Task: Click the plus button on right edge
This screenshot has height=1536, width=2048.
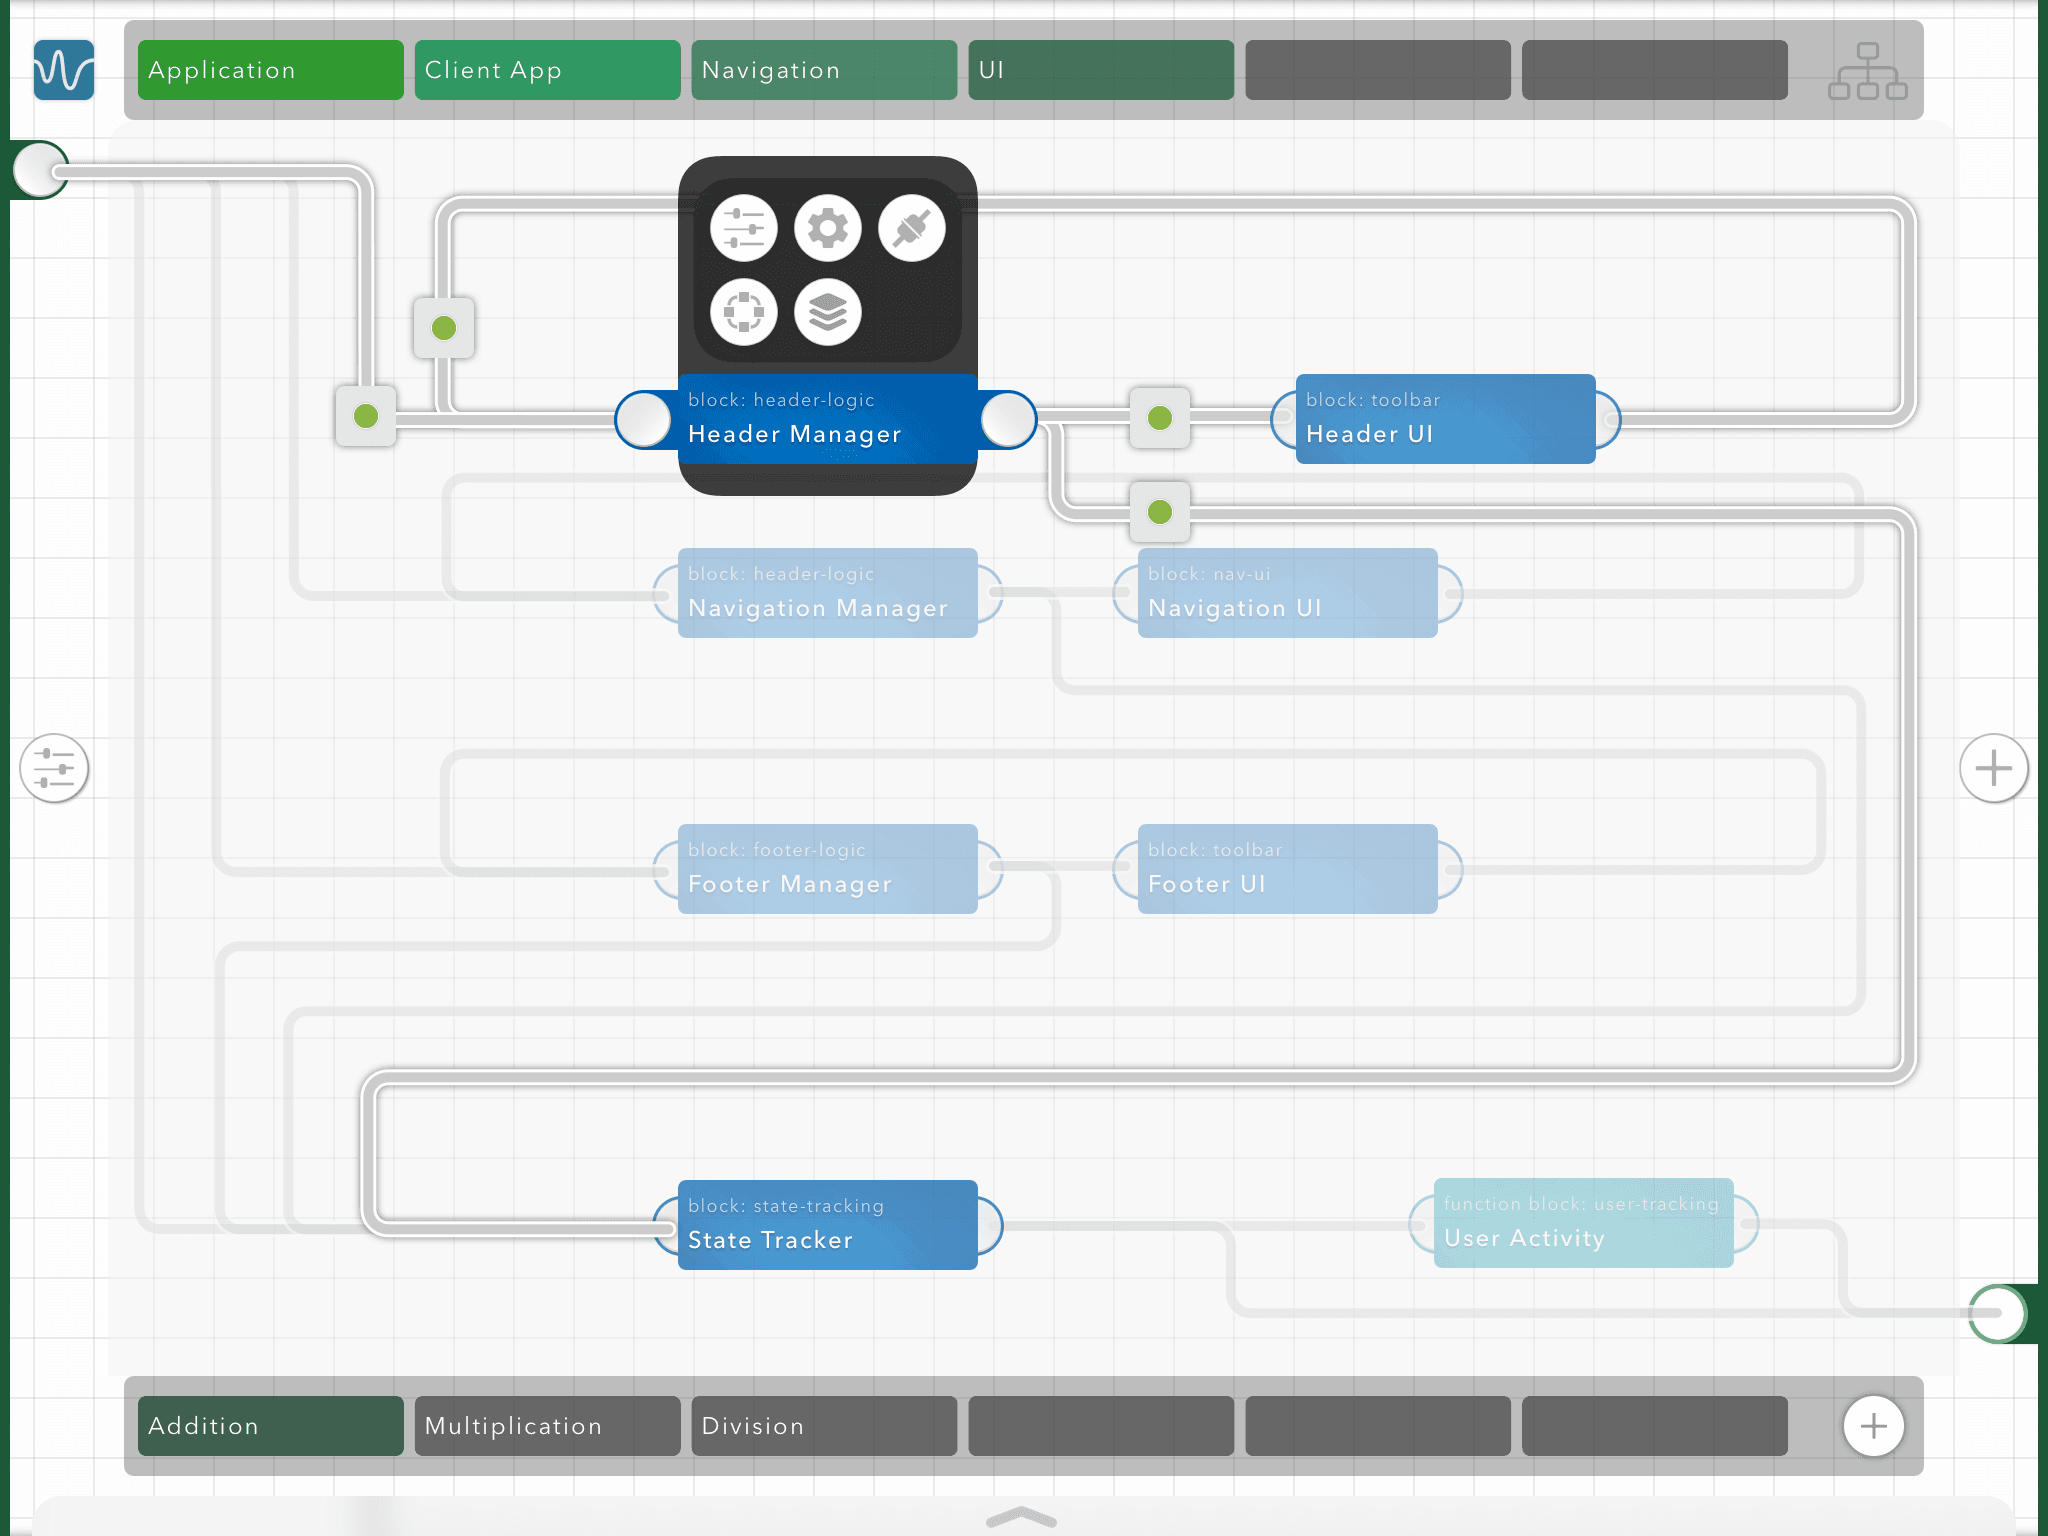Action: coord(1993,768)
